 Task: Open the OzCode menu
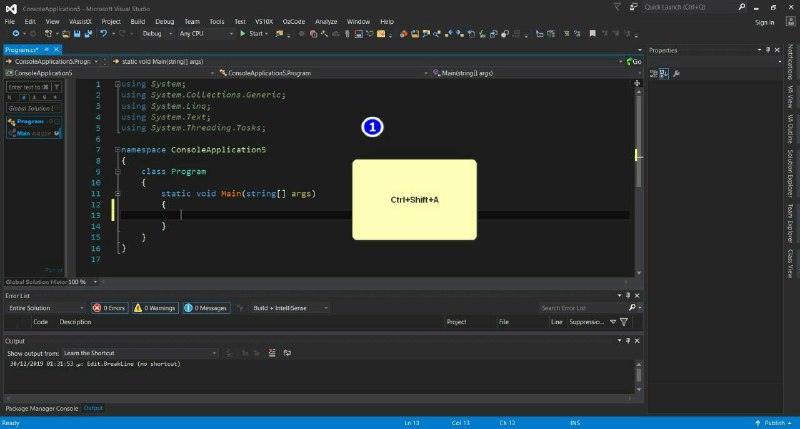coord(294,21)
